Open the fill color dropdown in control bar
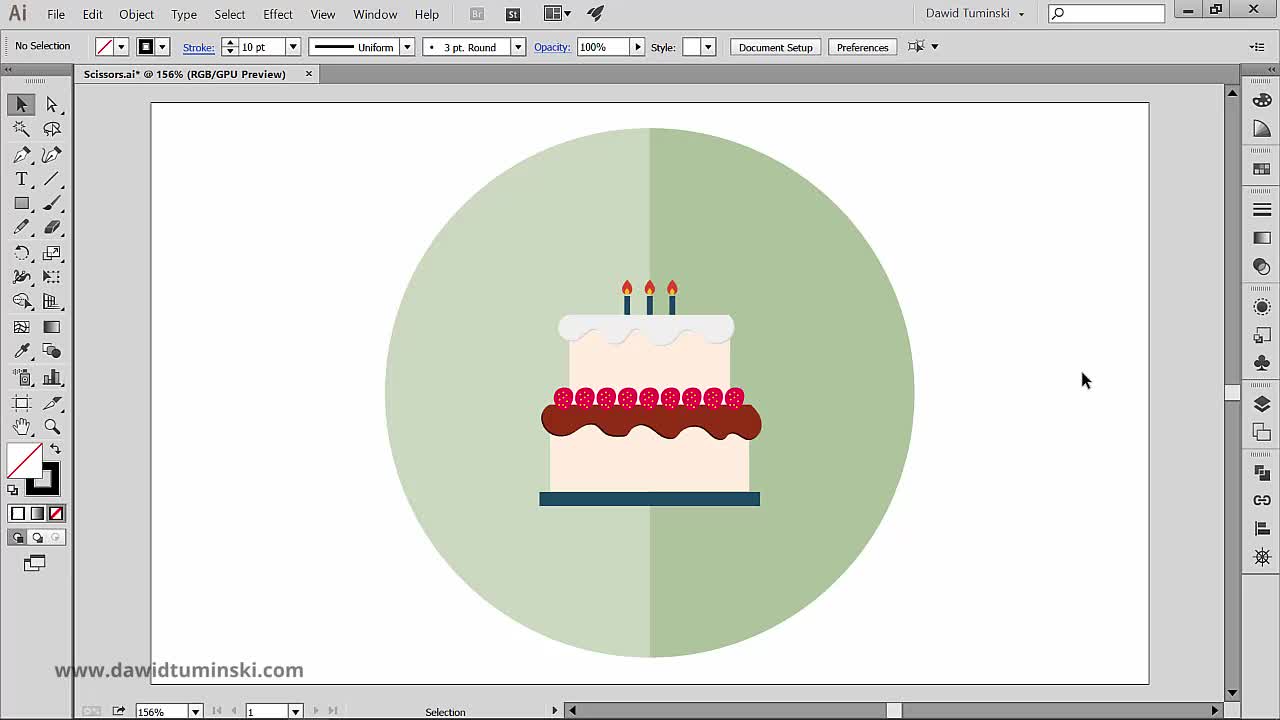Viewport: 1280px width, 720px height. [121, 47]
